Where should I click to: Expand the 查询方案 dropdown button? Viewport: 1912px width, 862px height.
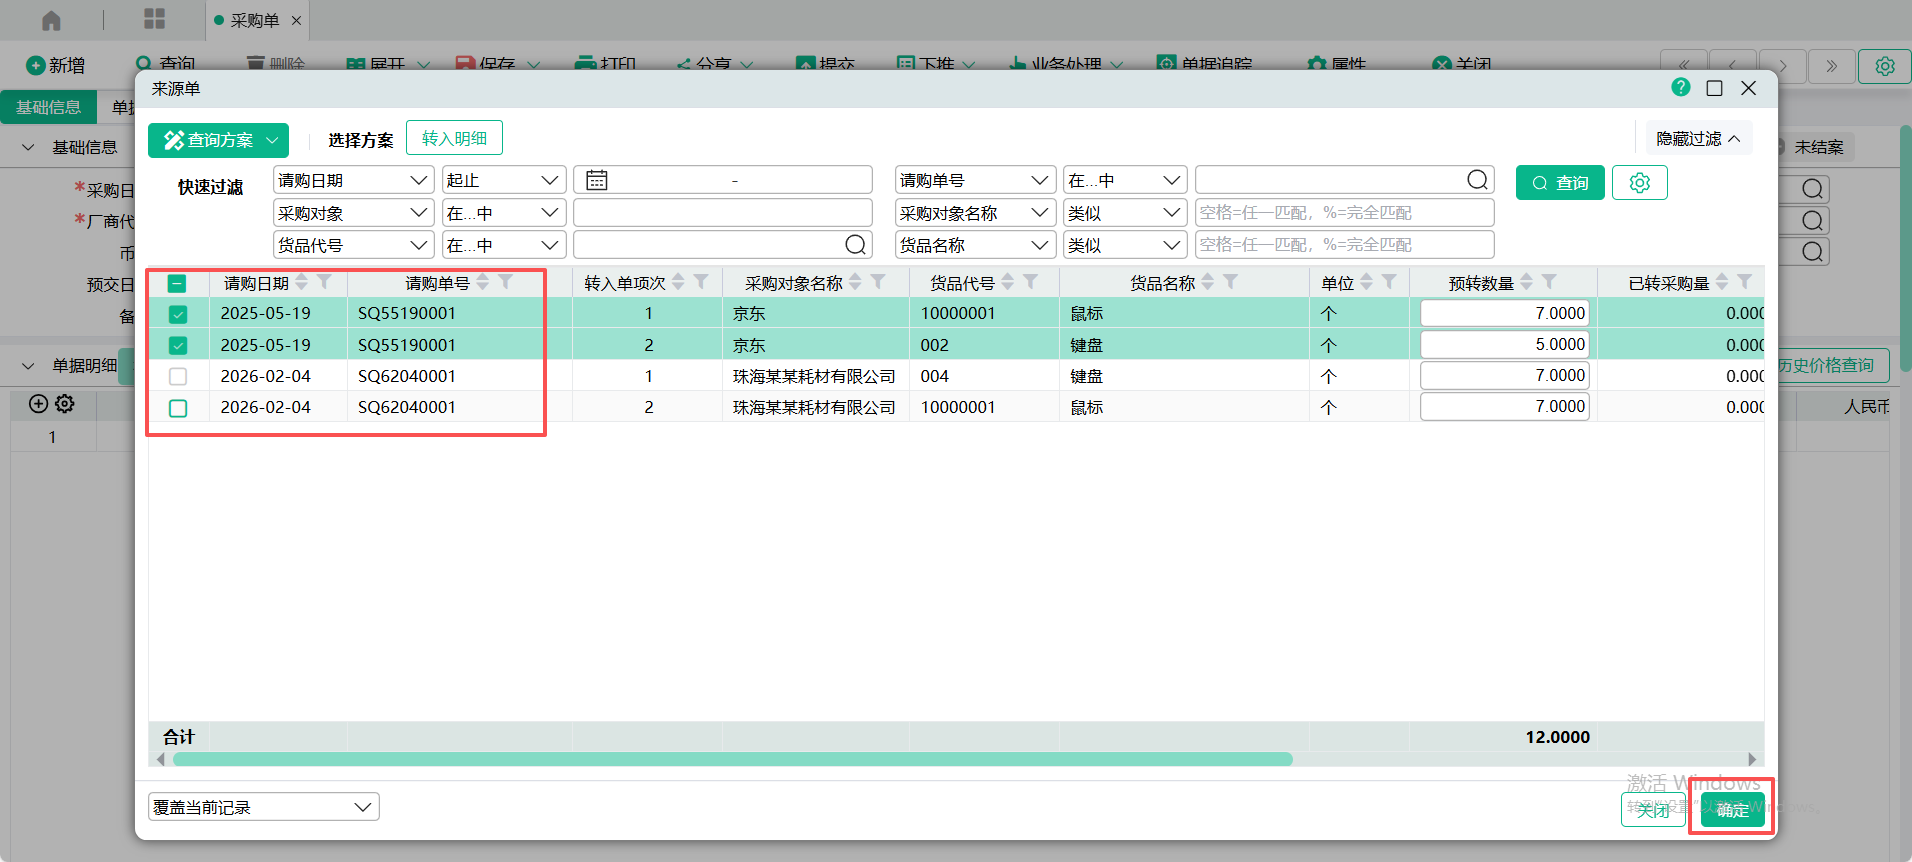coord(218,140)
